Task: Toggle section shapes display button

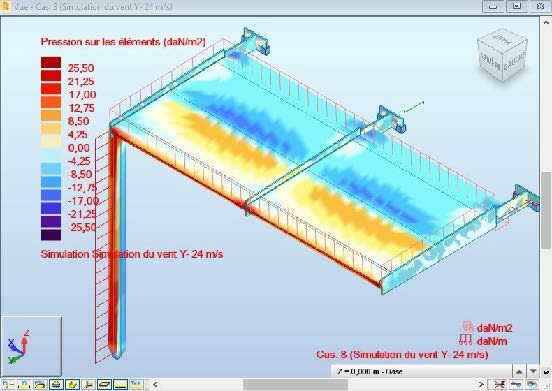Action: 72,384
